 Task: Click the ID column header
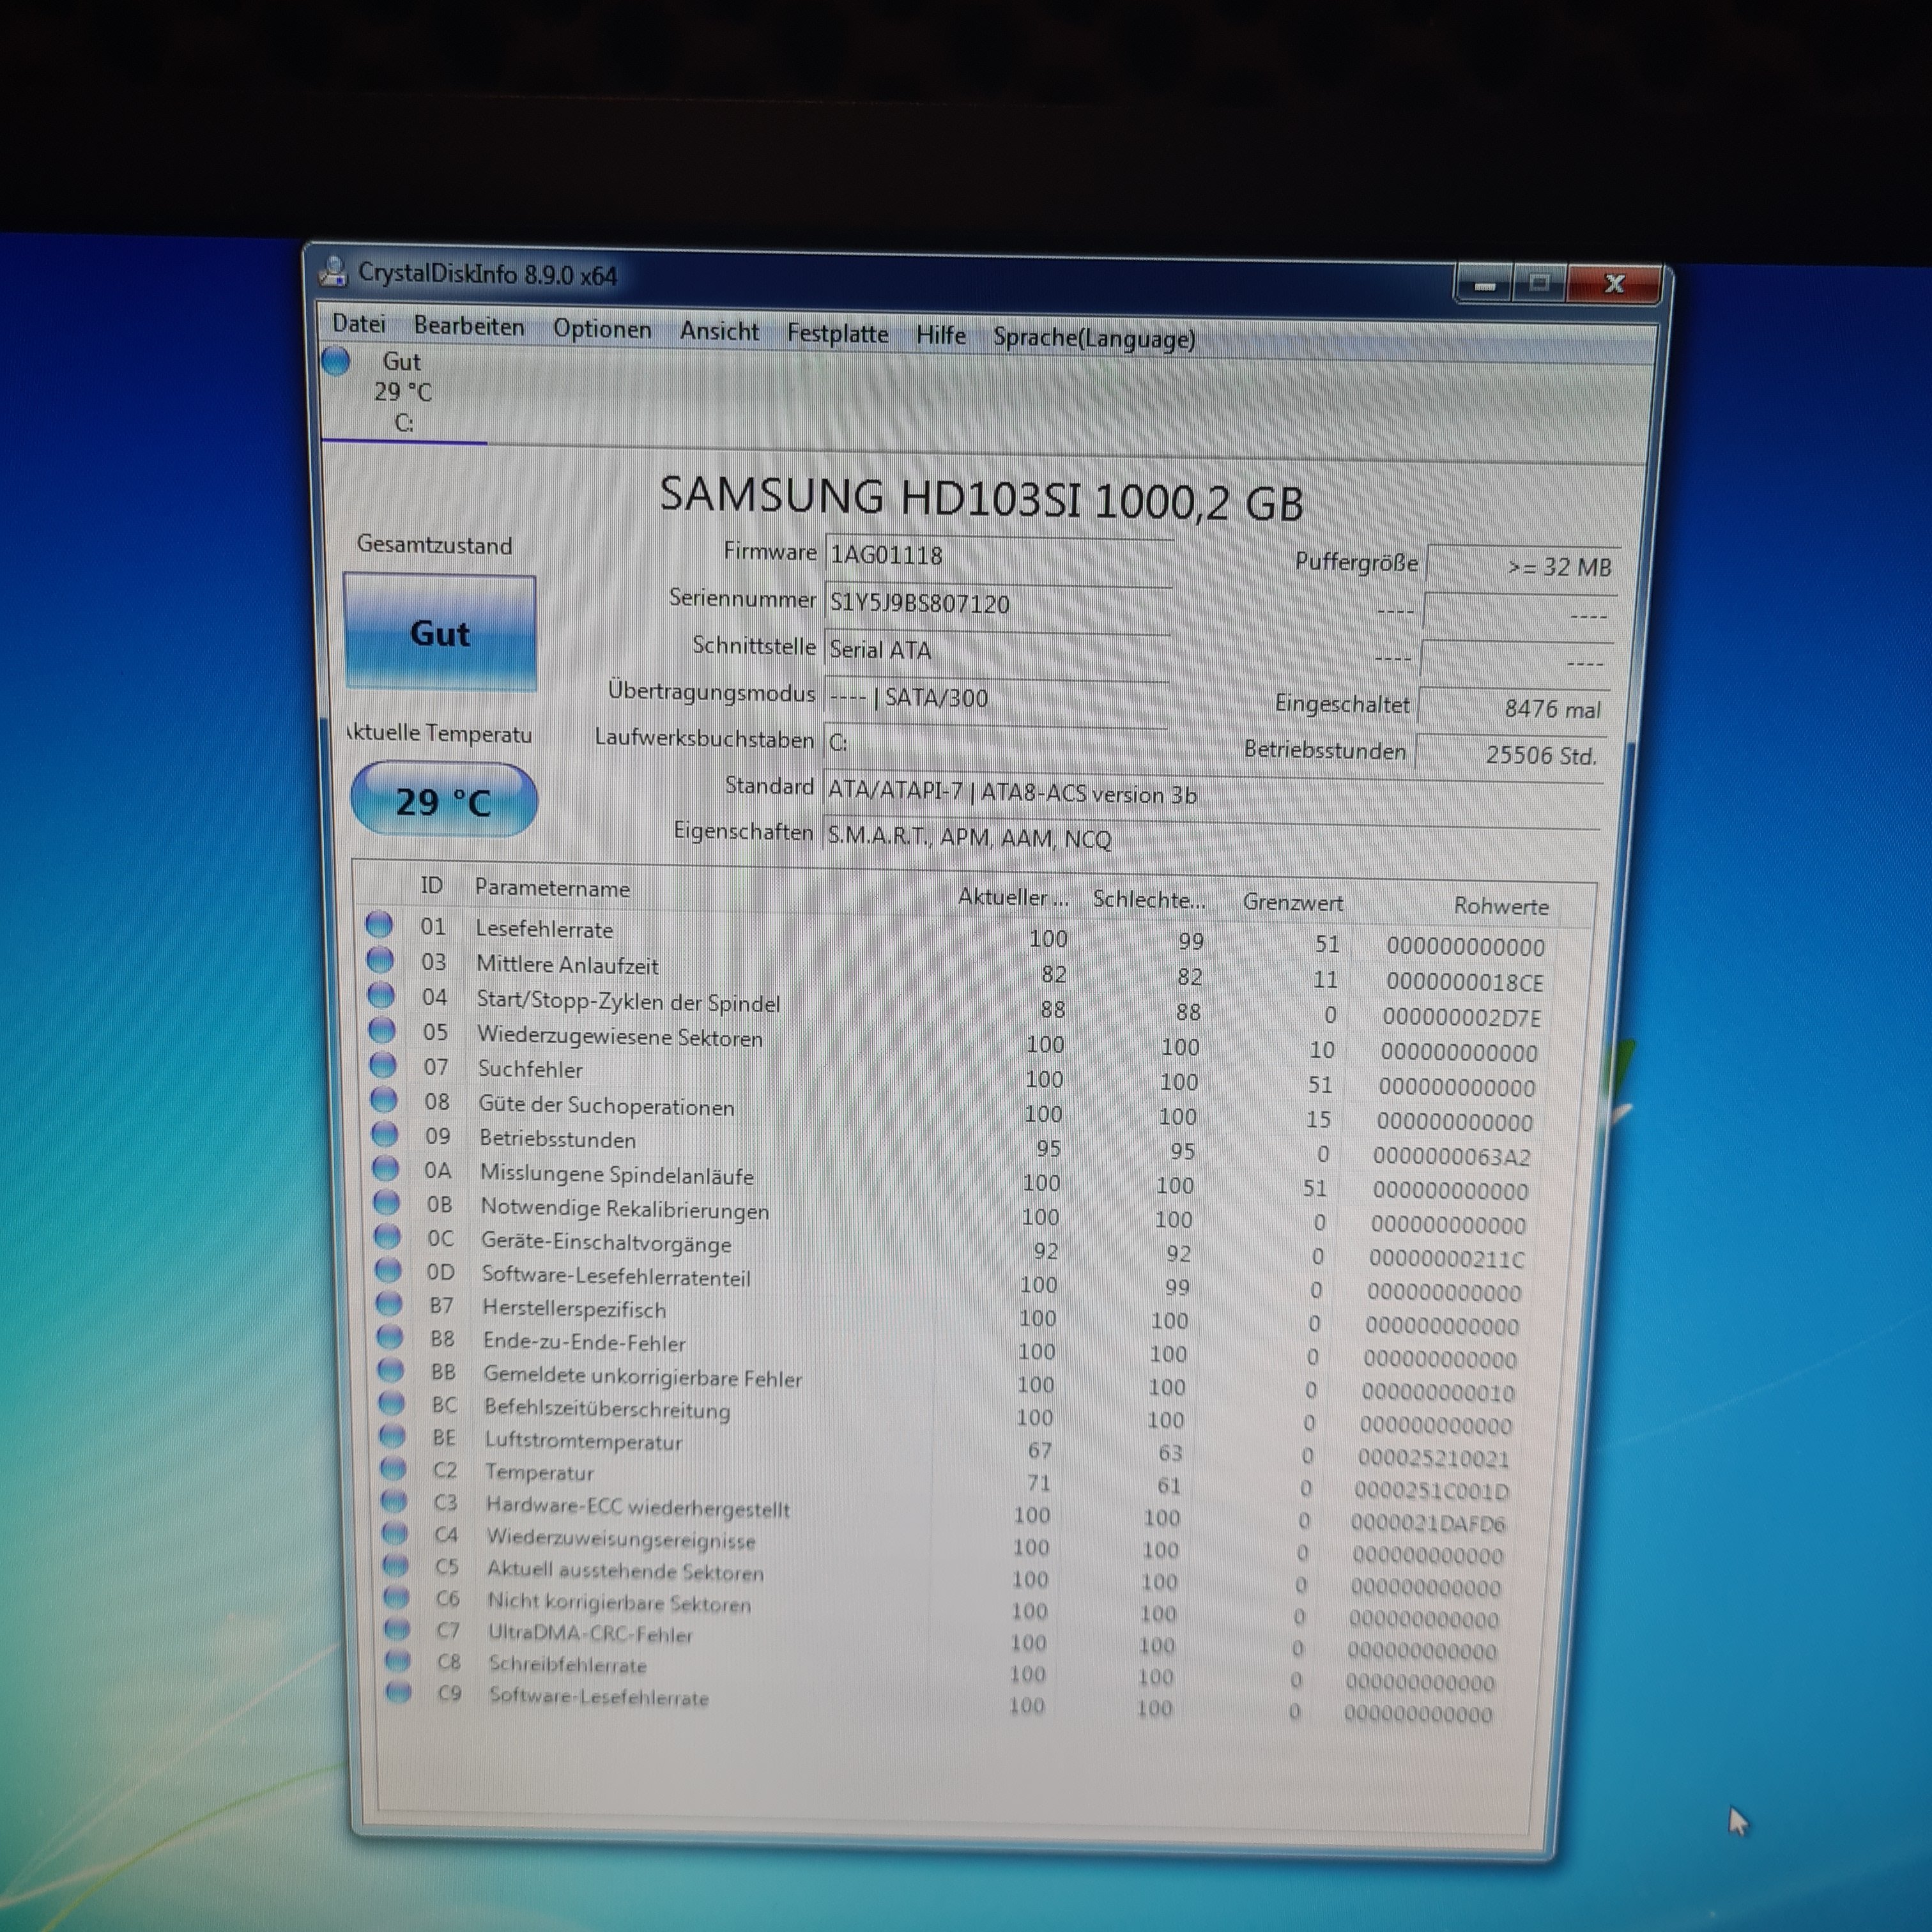(x=431, y=885)
